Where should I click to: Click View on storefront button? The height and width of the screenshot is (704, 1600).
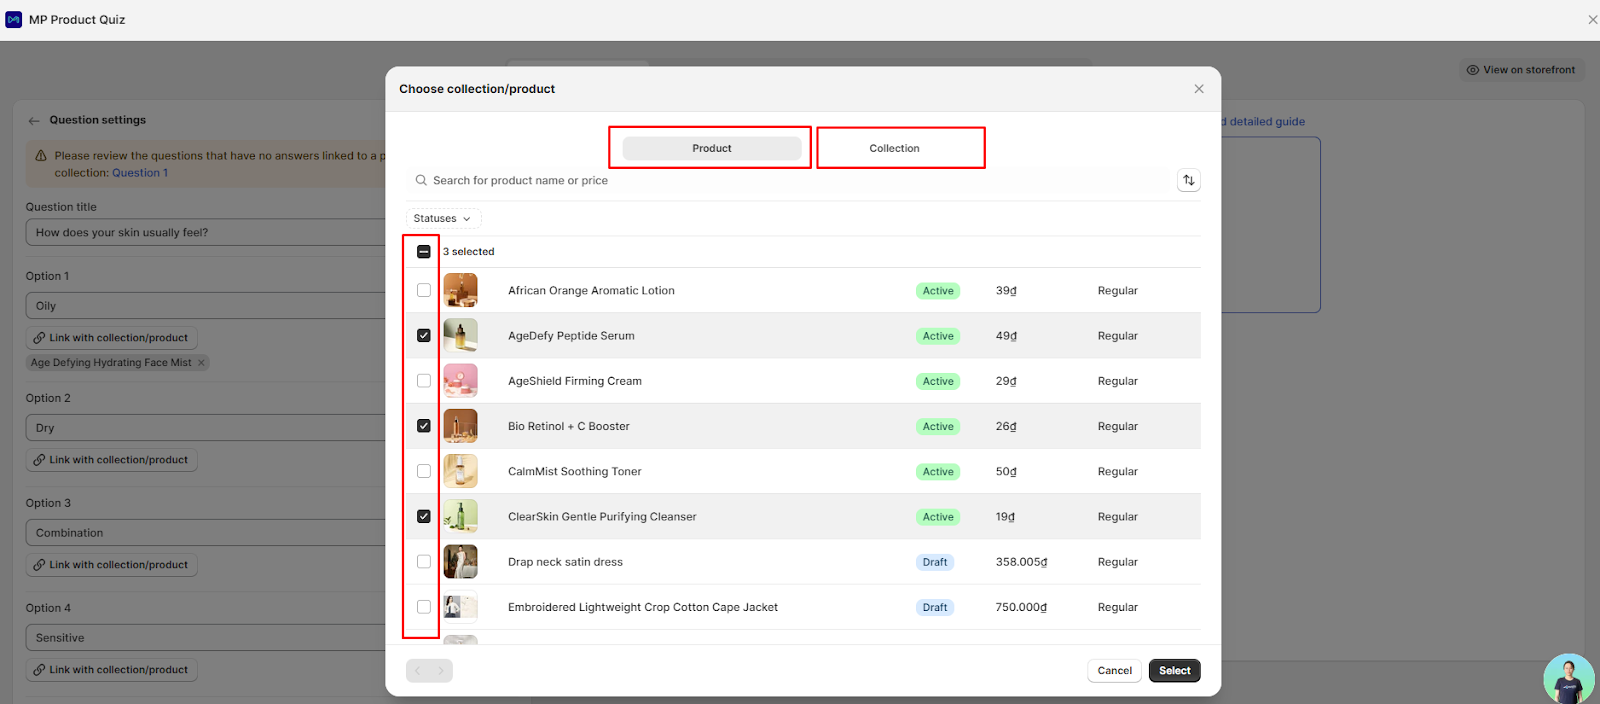(1520, 70)
